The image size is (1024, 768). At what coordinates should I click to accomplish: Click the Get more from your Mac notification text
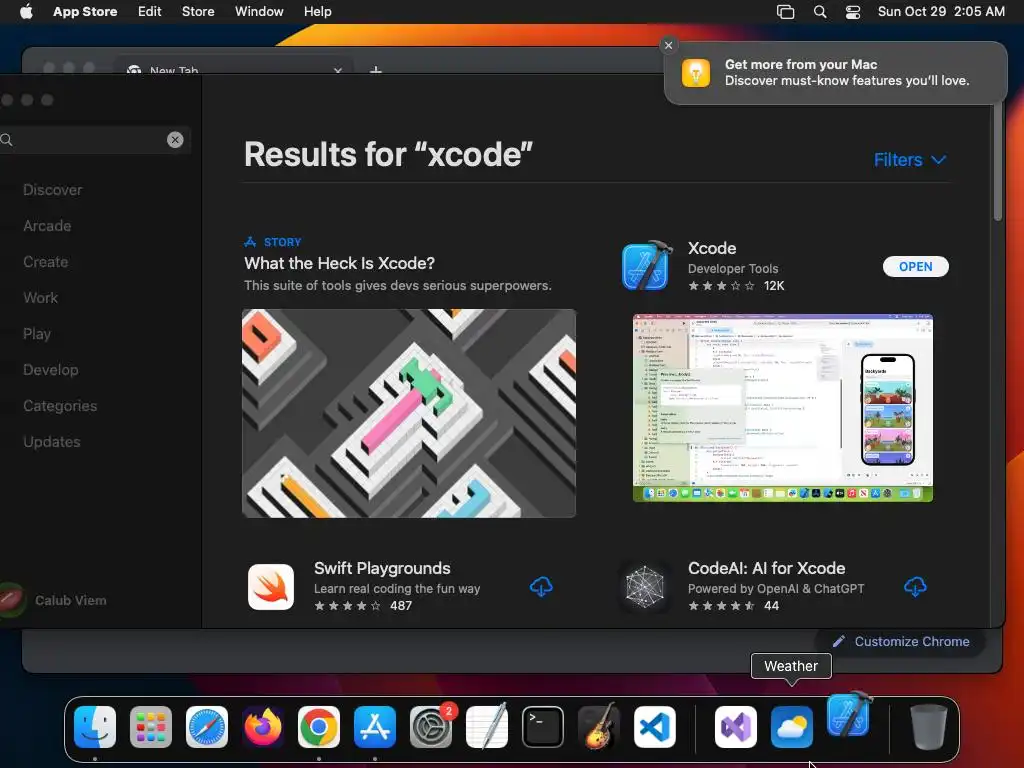tap(847, 72)
